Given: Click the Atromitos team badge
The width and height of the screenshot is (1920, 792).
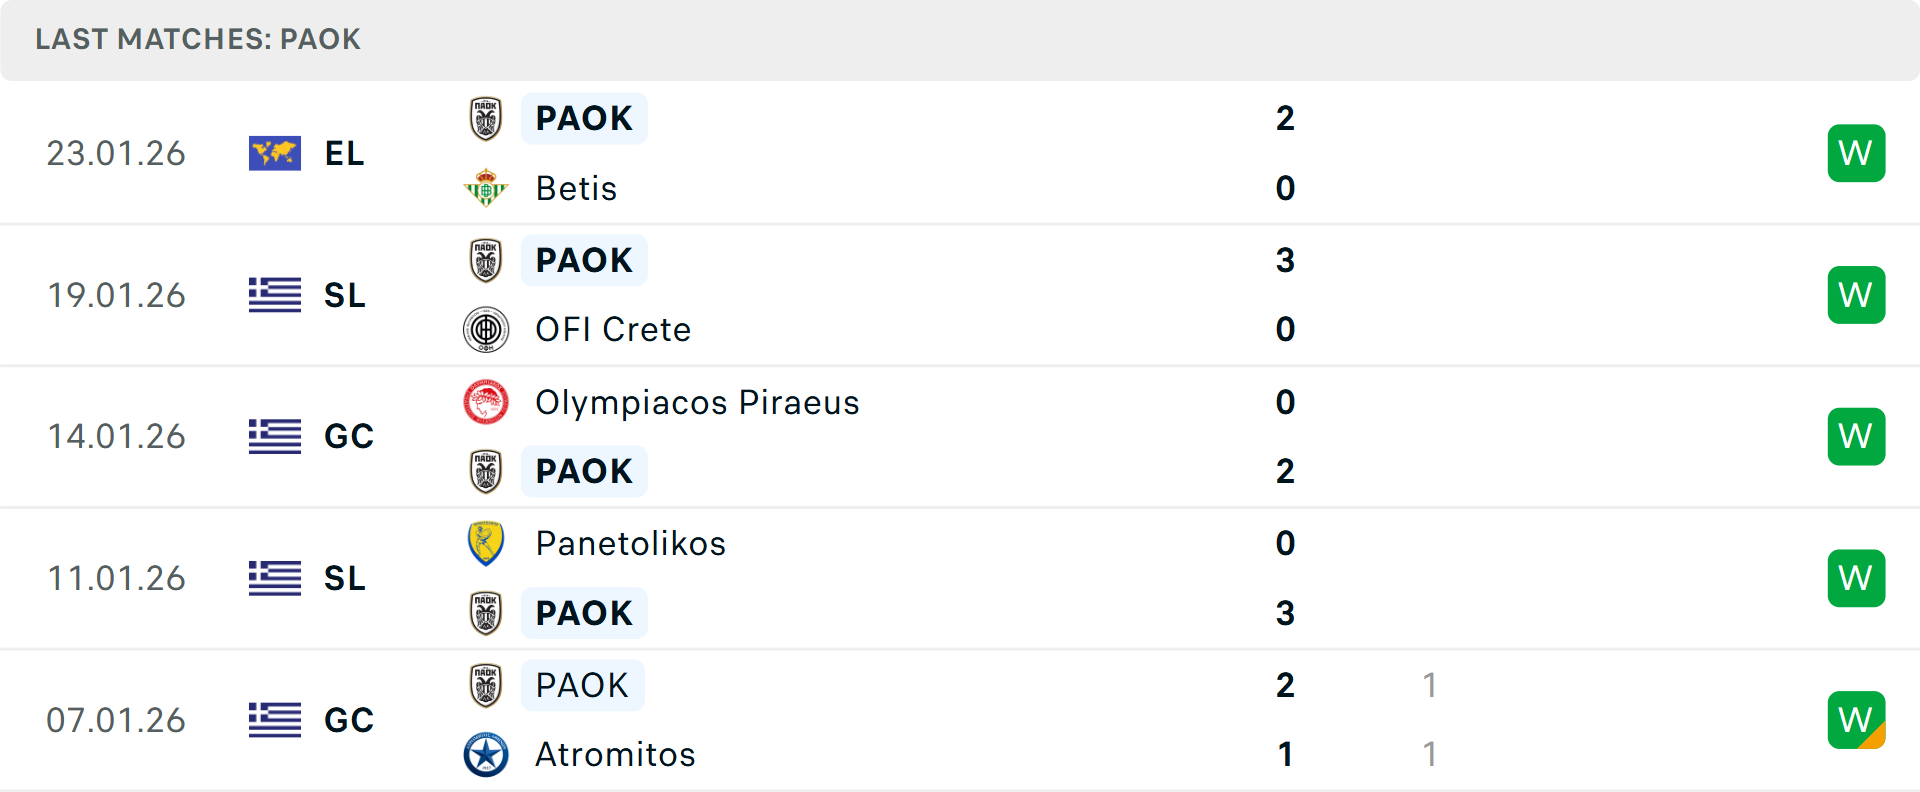Looking at the screenshot, I should click(486, 755).
